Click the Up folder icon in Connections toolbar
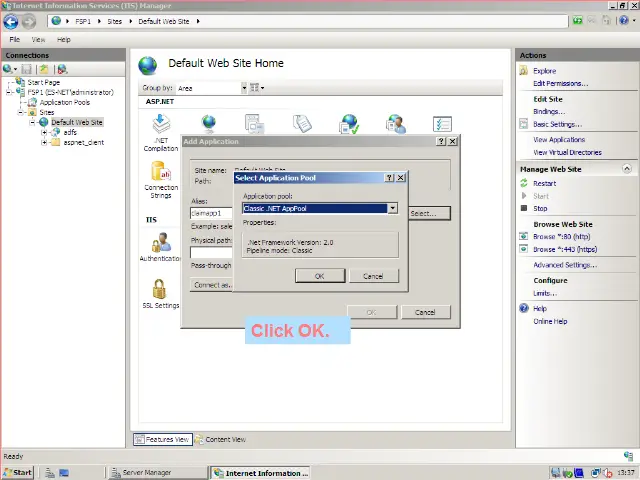 tap(44, 69)
